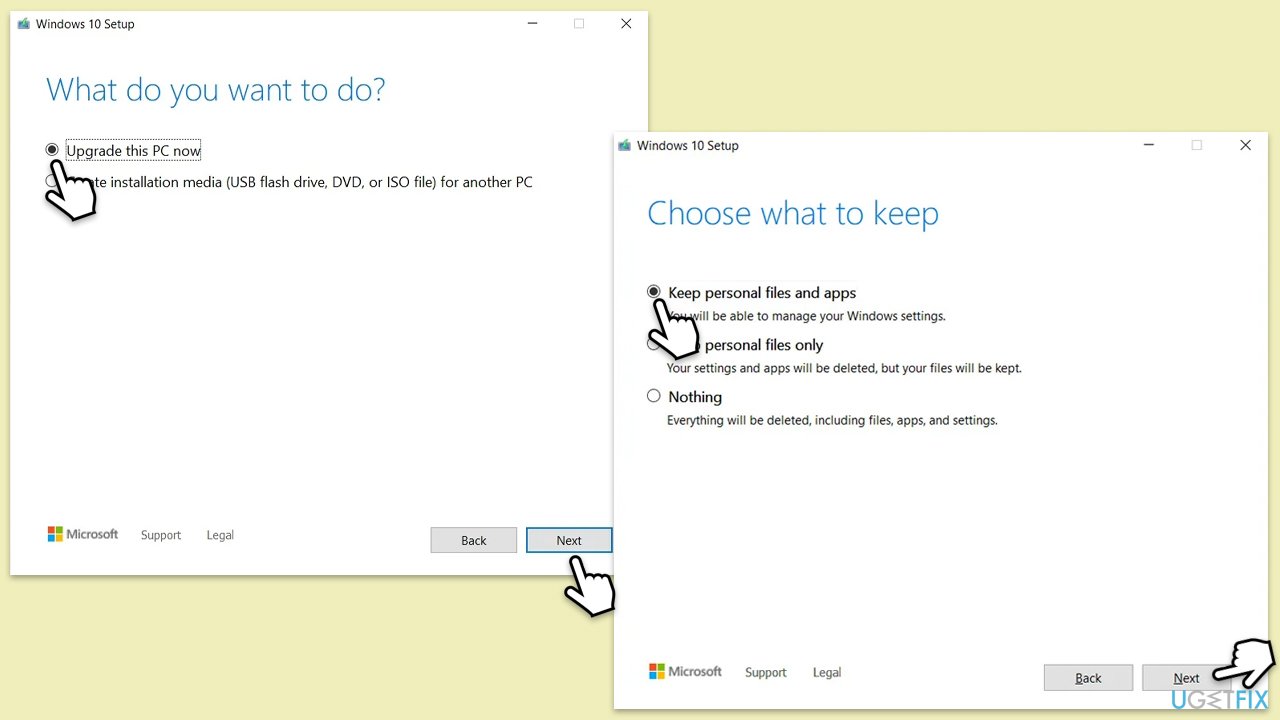Image resolution: width=1280 pixels, height=720 pixels.
Task: Click Microsoft logo in the left setup window
Action: coord(83,534)
